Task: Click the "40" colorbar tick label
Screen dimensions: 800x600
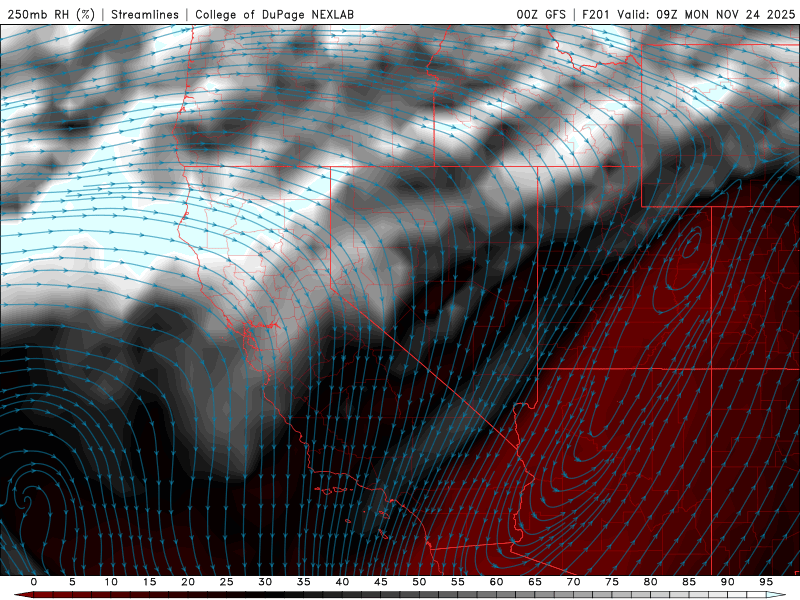Action: pyautogui.click(x=342, y=582)
